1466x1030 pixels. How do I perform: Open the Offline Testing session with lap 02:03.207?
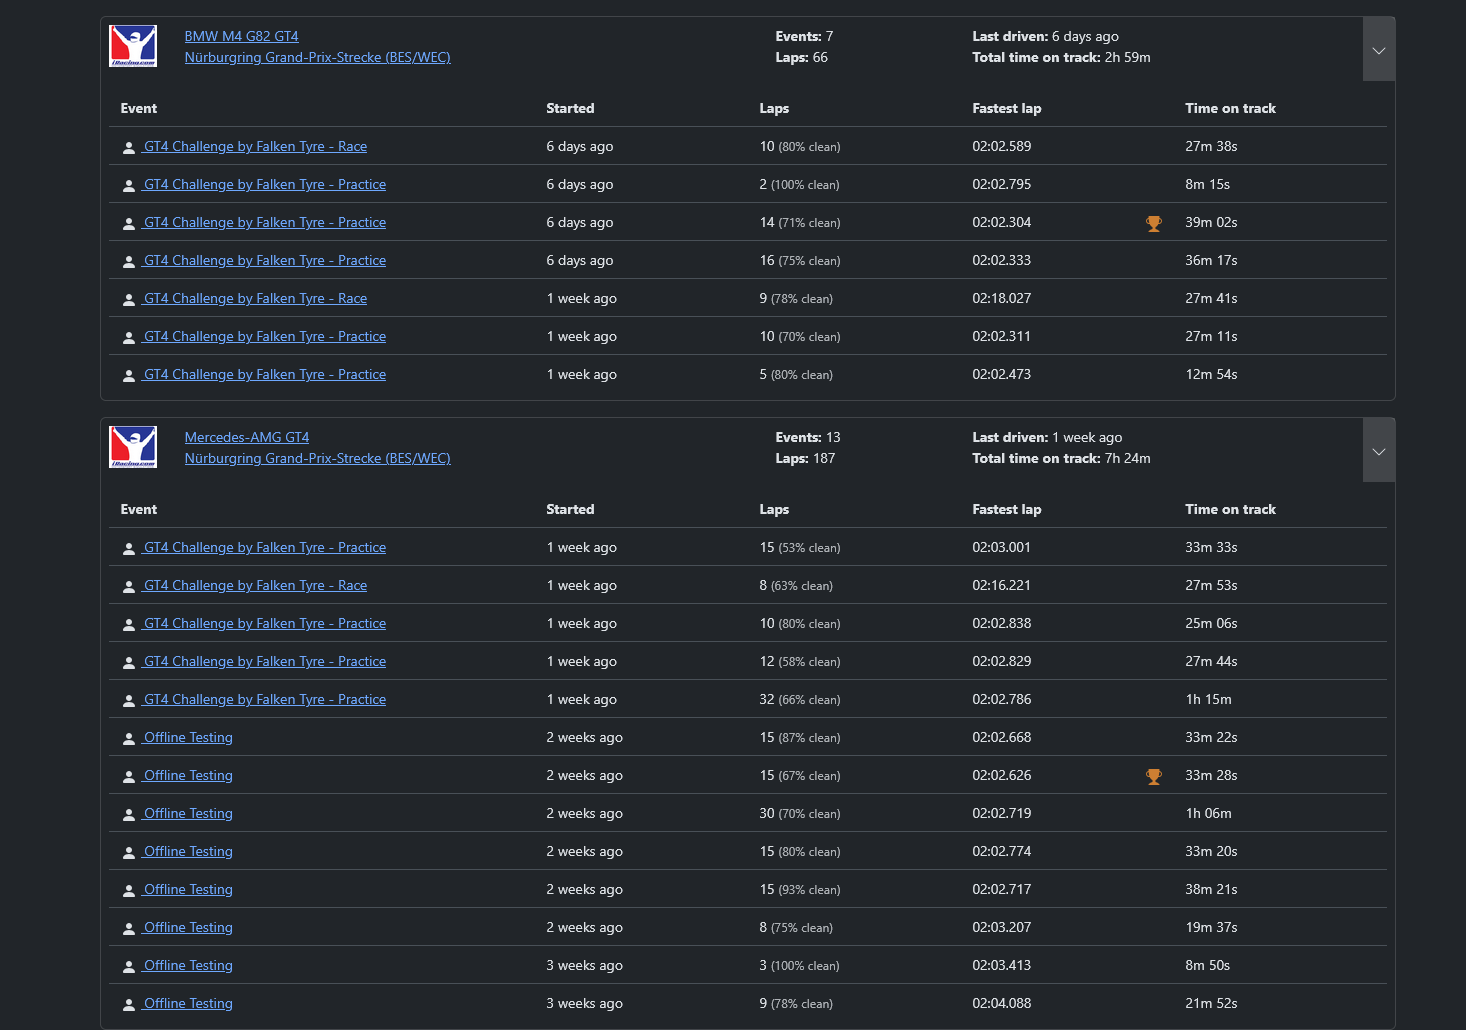coord(188,927)
